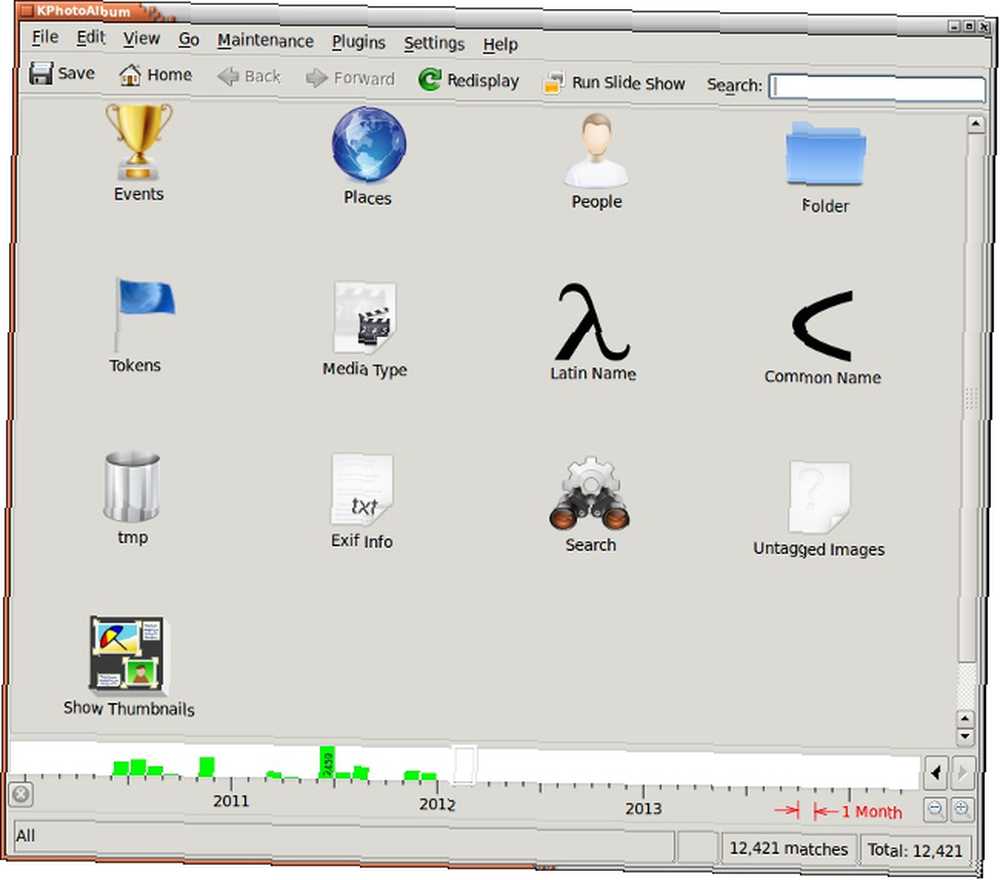Click the 12,421 matches status entry
1000x880 pixels.
click(788, 849)
